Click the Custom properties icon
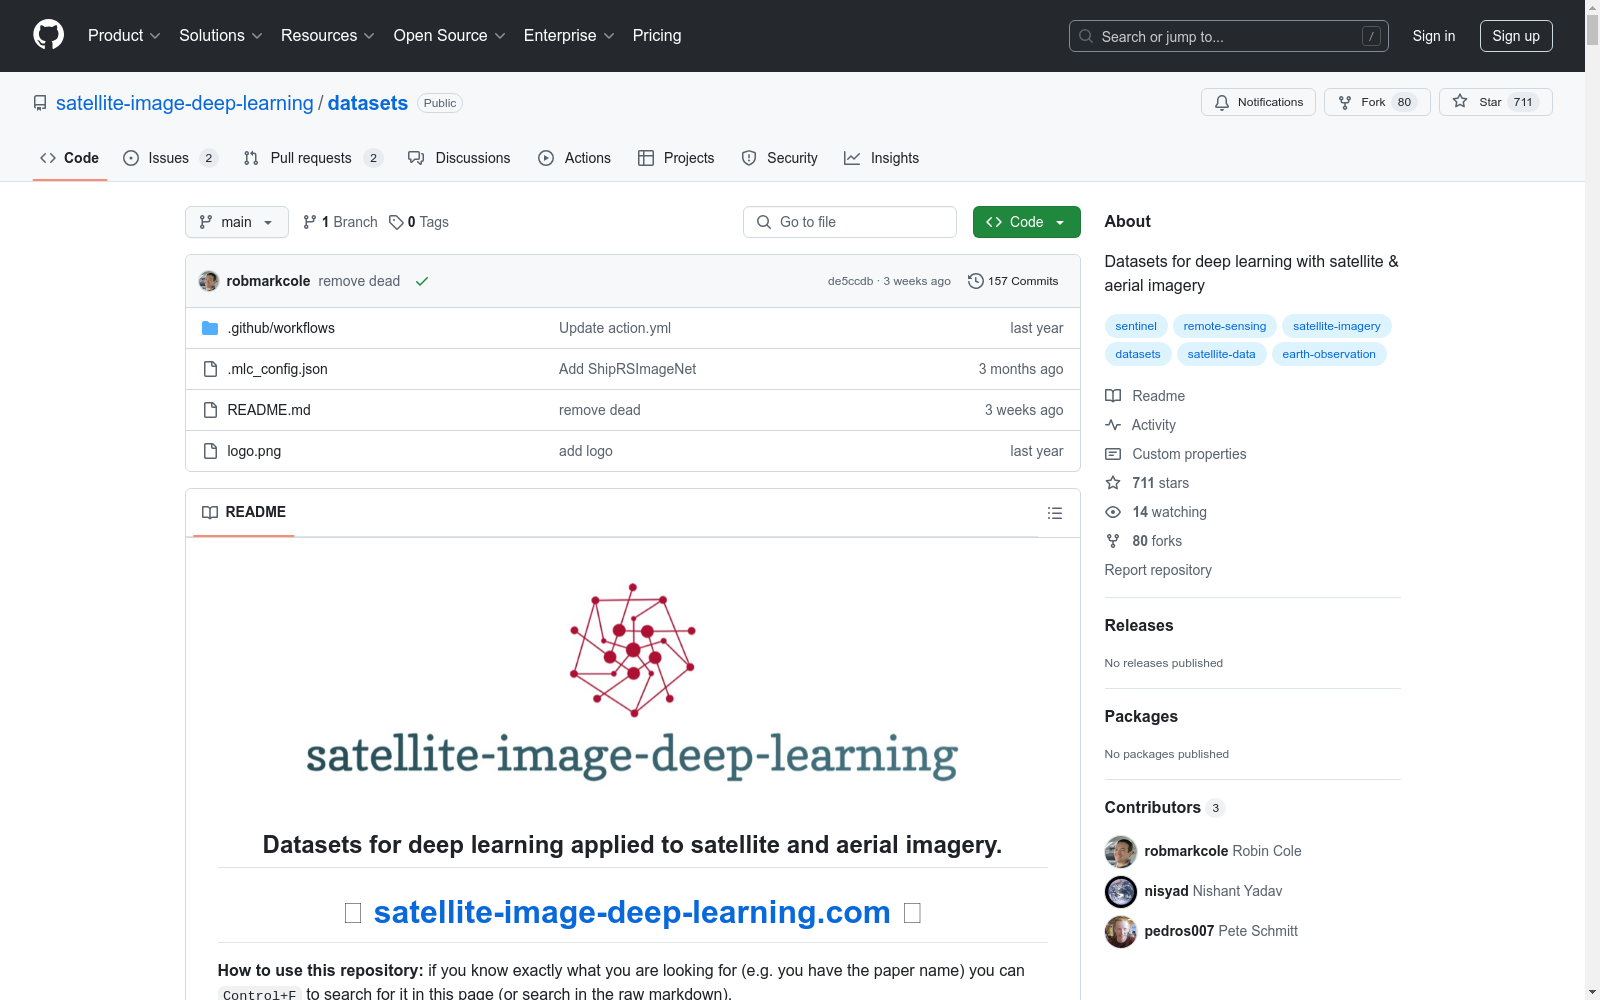The width and height of the screenshot is (1600, 1000). pos(1113,454)
